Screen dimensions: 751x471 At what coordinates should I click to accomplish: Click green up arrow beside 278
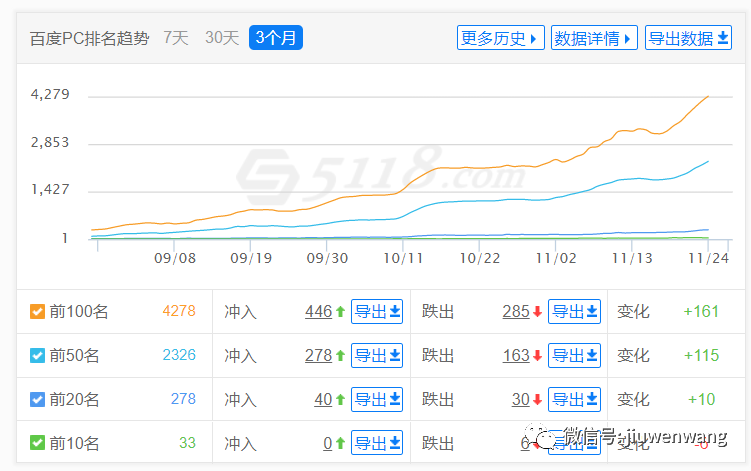coord(340,356)
